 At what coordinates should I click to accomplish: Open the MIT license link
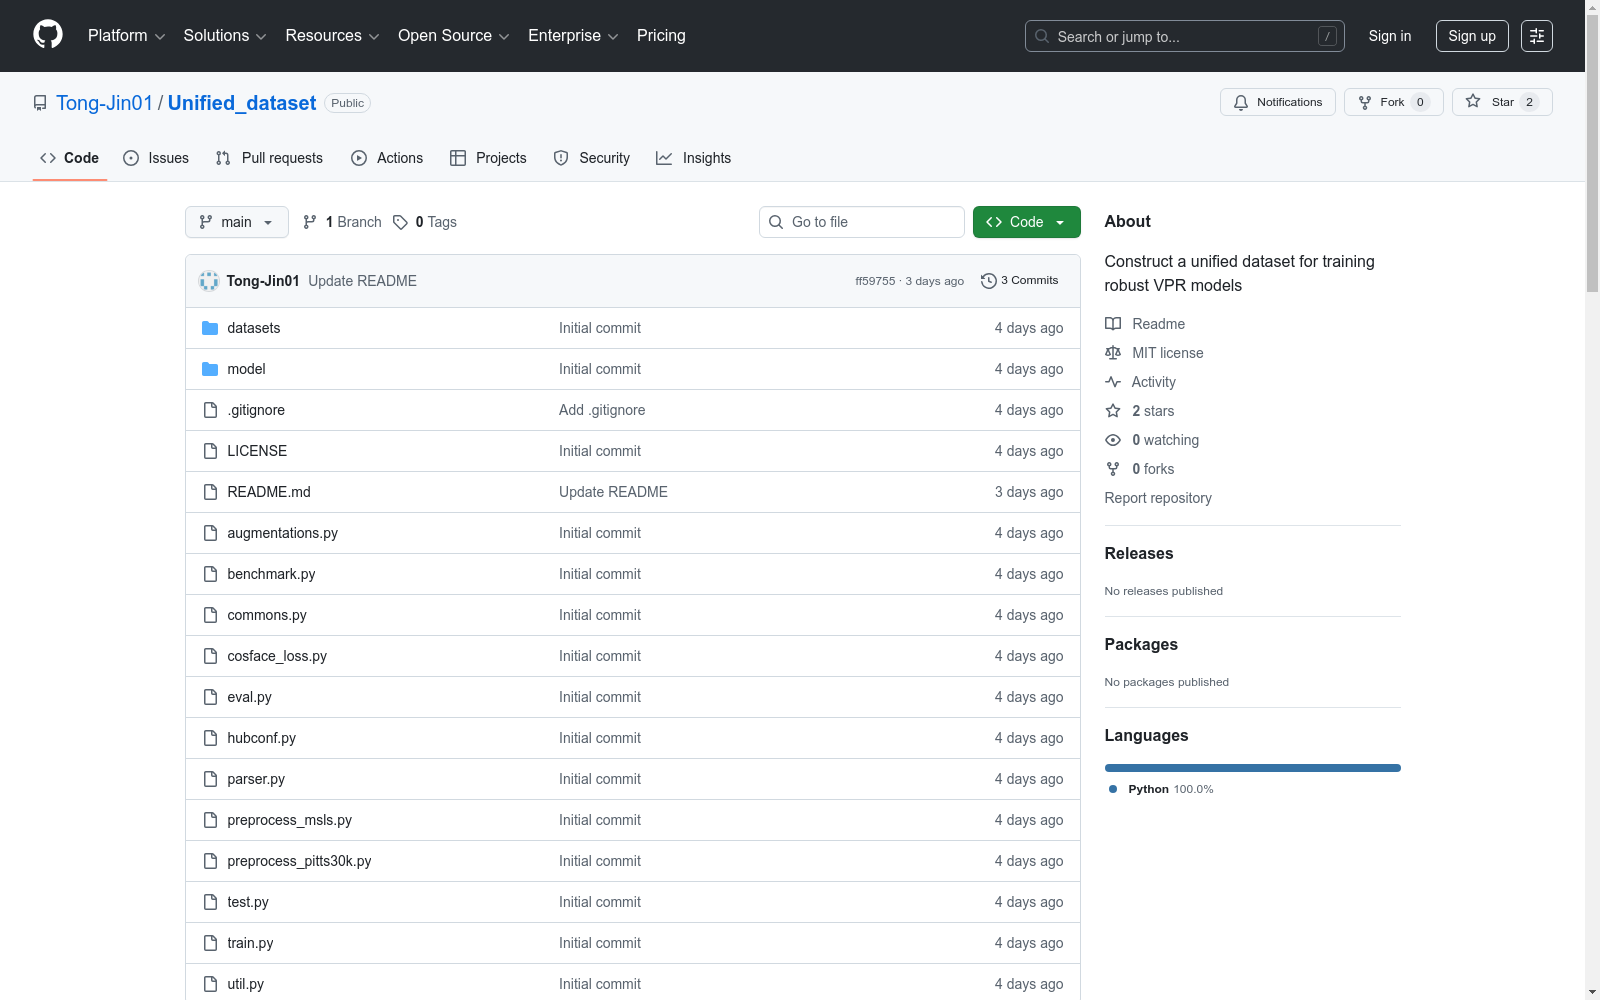pos(1154,353)
